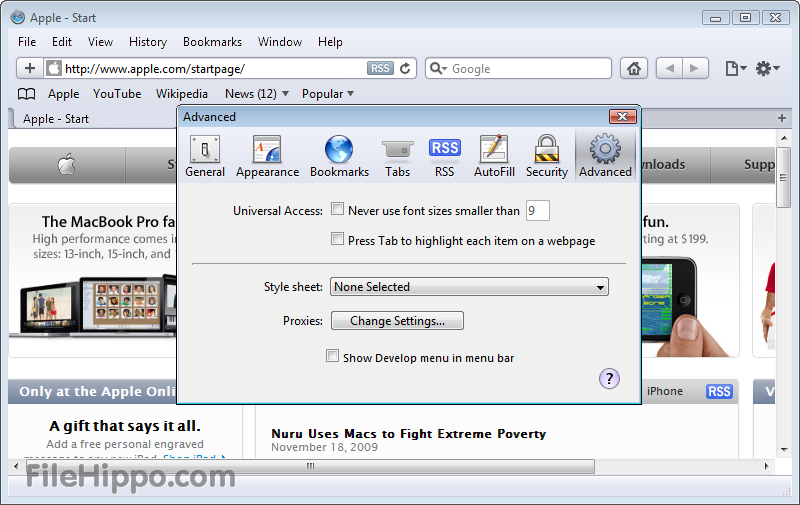800x505 pixels.
Task: Enable Press Tab to highlight each item
Action: [x=337, y=238]
